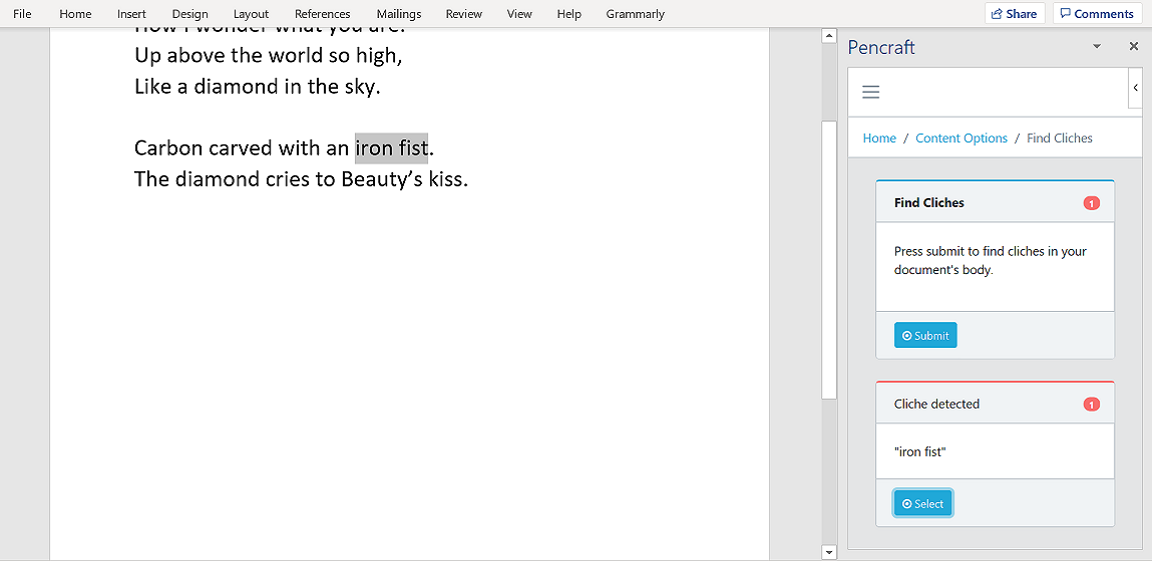
Task: Close the Pencraft task pane
Action: 1134,46
